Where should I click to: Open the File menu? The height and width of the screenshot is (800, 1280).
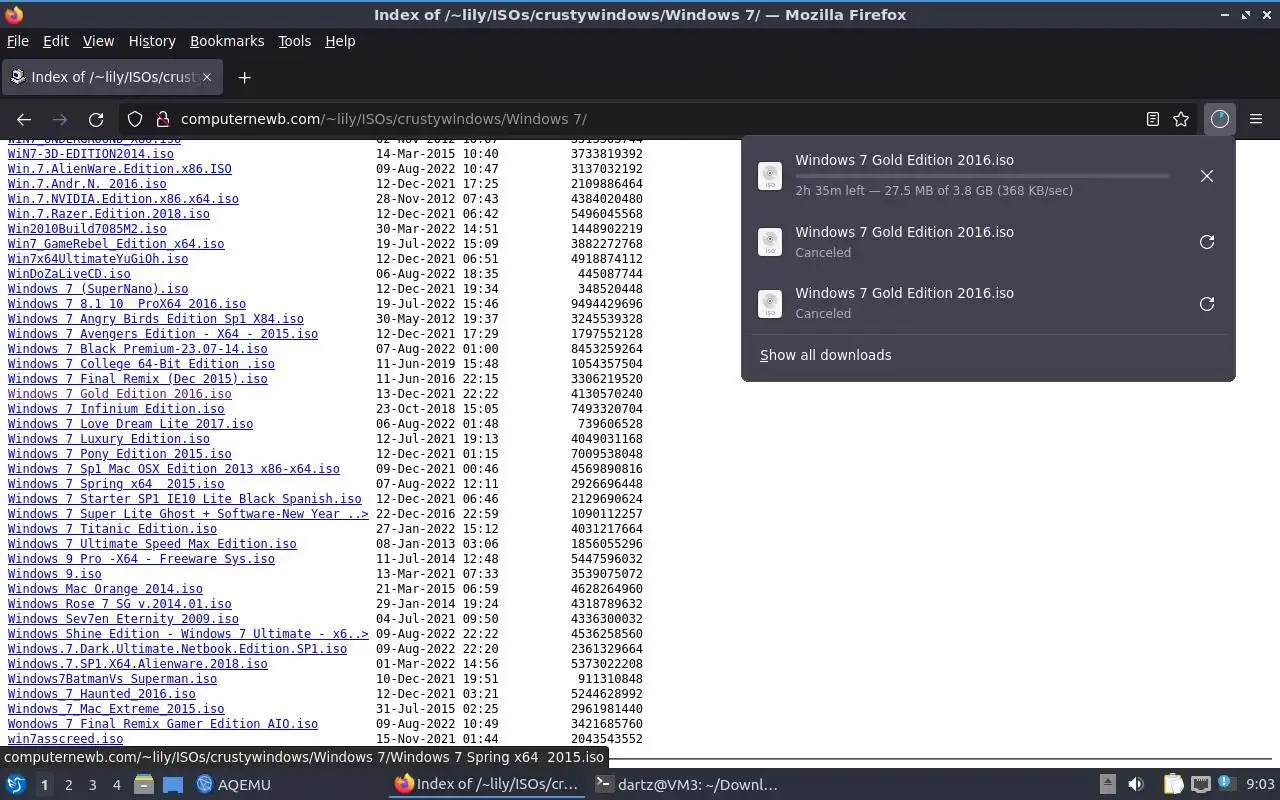pyautogui.click(x=18, y=41)
